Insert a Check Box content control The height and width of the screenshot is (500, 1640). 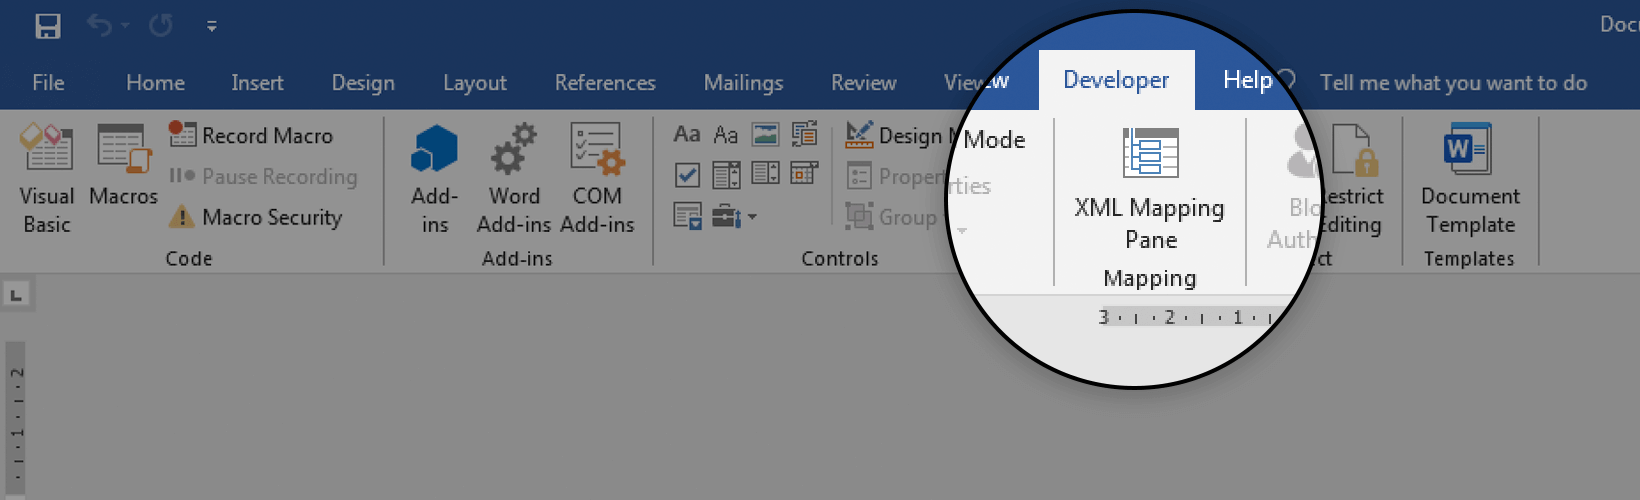point(687,175)
